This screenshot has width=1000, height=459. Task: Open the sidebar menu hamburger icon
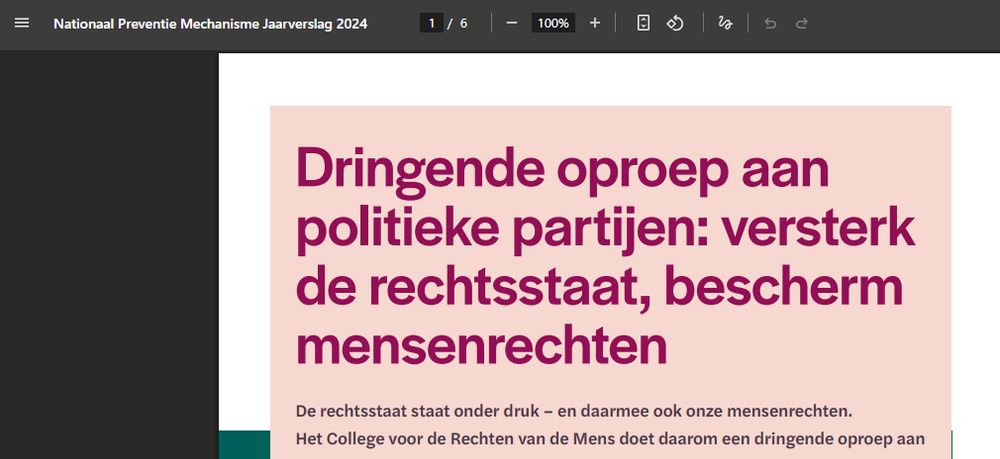pos(22,24)
